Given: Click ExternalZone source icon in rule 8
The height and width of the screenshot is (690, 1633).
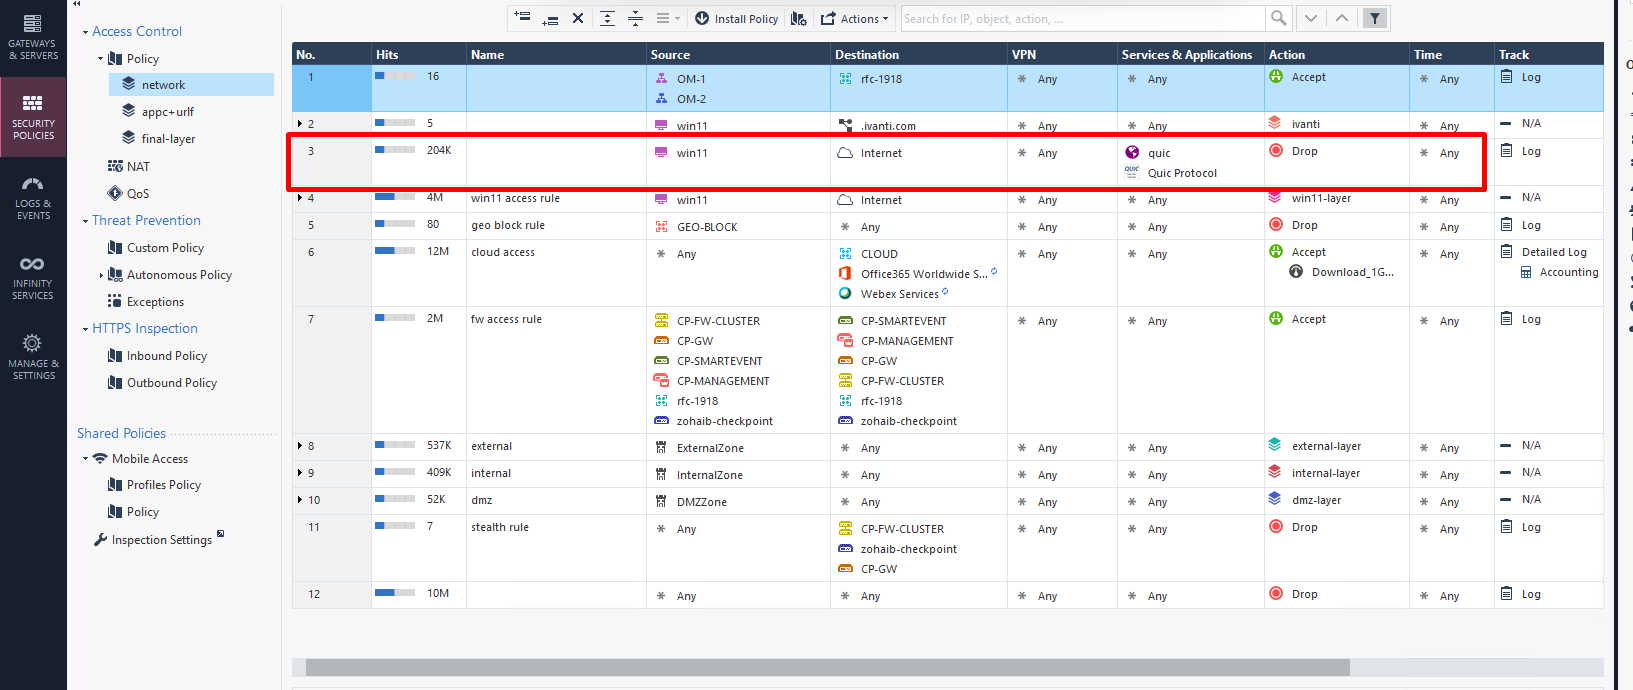Looking at the screenshot, I should pos(661,447).
